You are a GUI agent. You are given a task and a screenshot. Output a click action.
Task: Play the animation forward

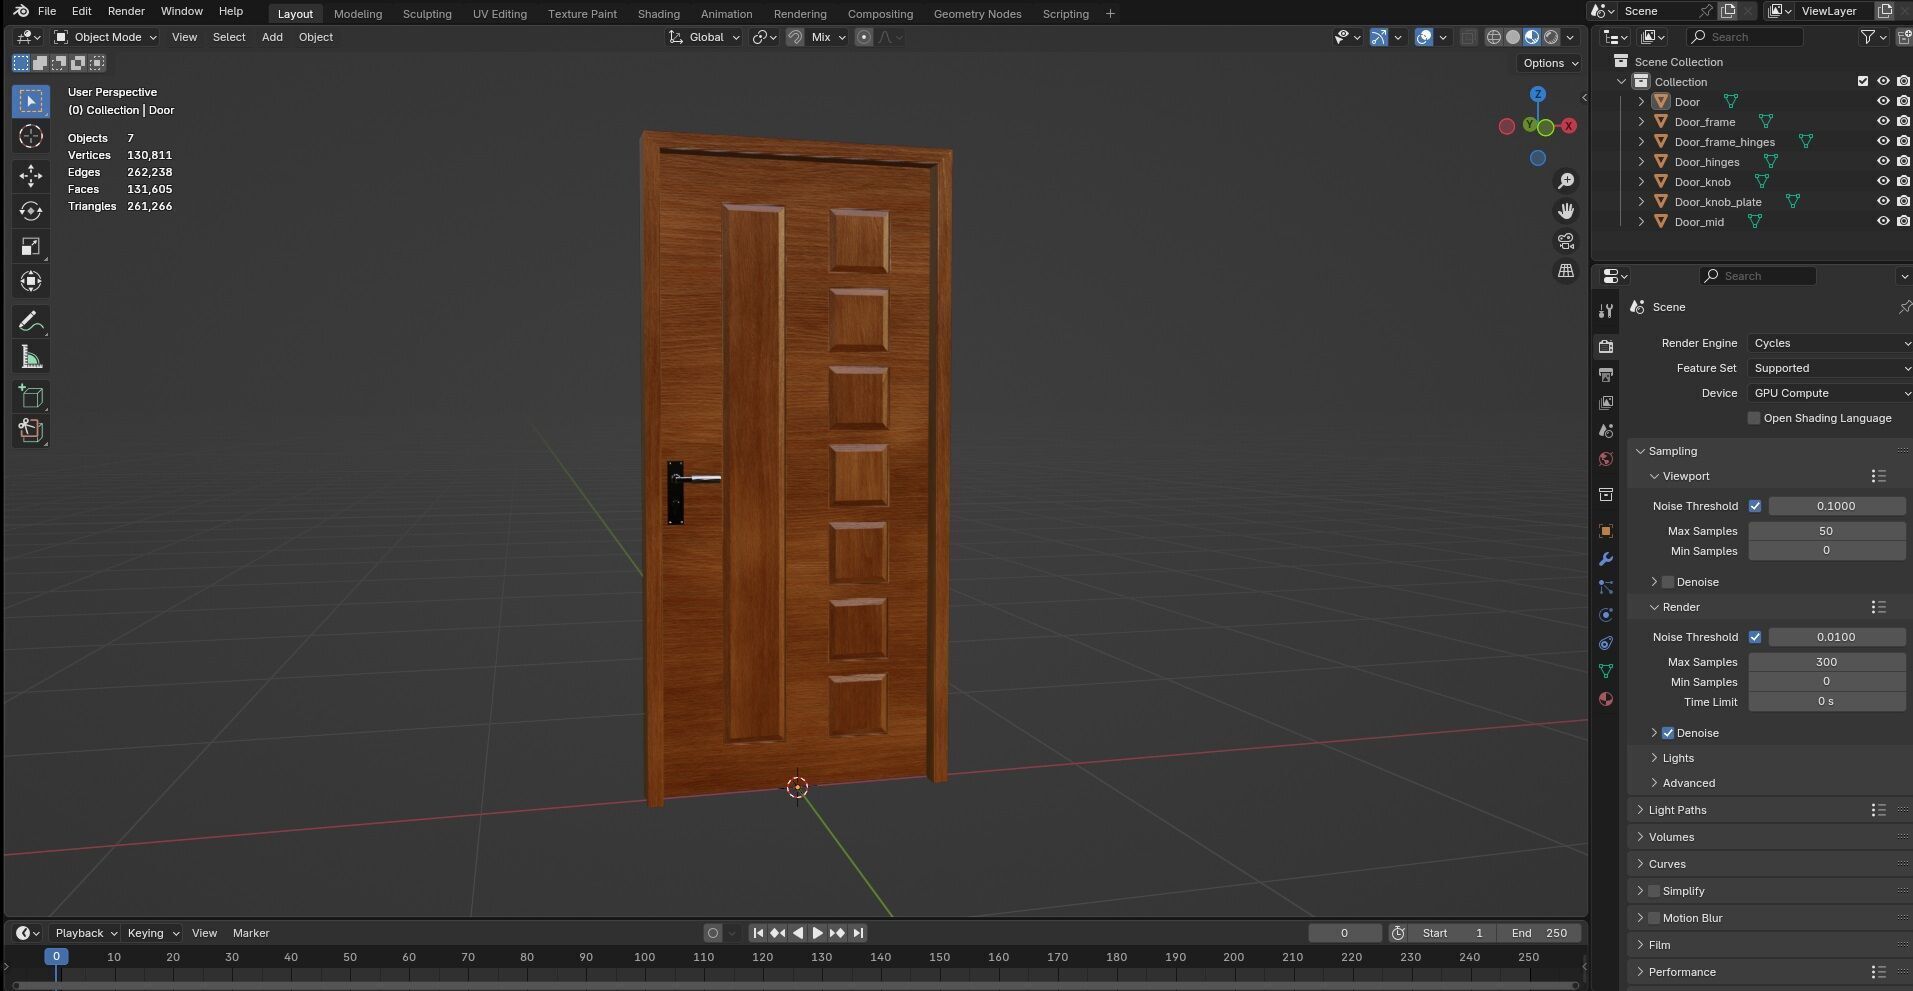(x=817, y=933)
